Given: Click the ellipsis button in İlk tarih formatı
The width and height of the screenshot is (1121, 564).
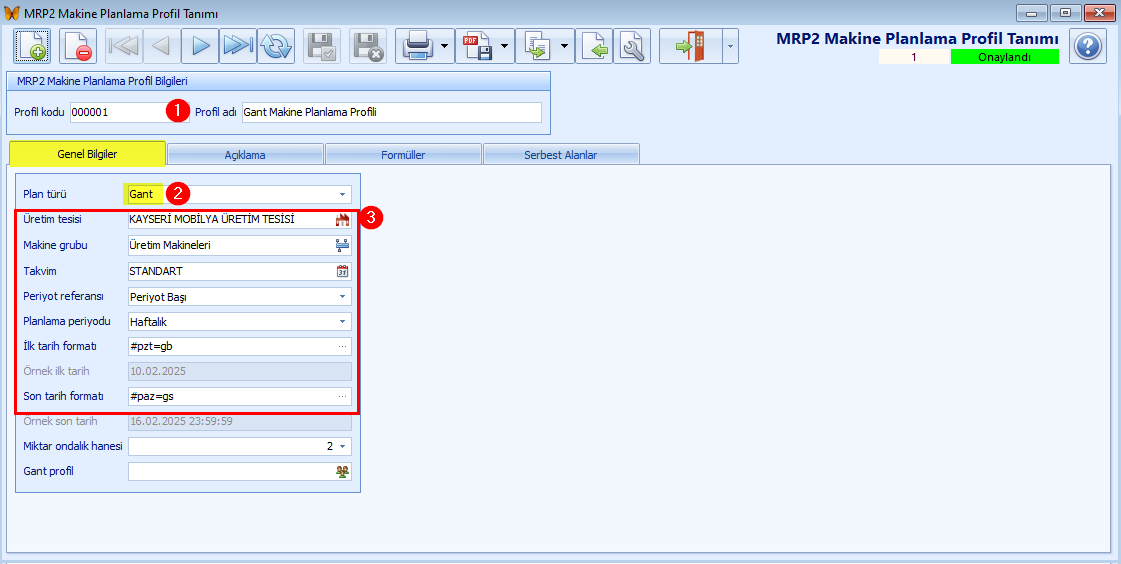Looking at the screenshot, I should (342, 347).
